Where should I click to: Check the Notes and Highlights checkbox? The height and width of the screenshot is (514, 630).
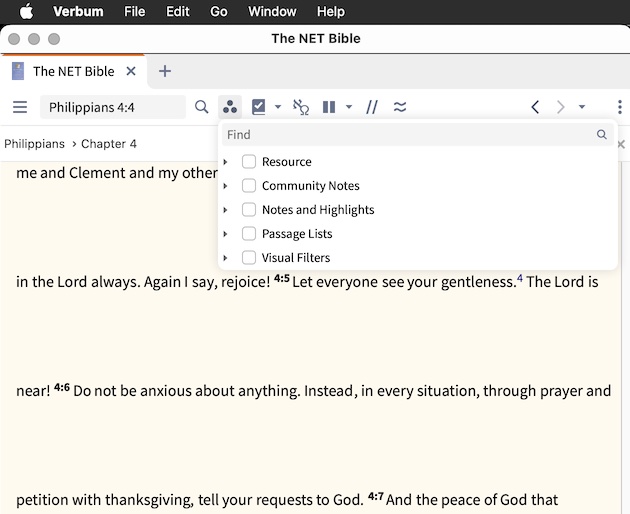pos(249,210)
